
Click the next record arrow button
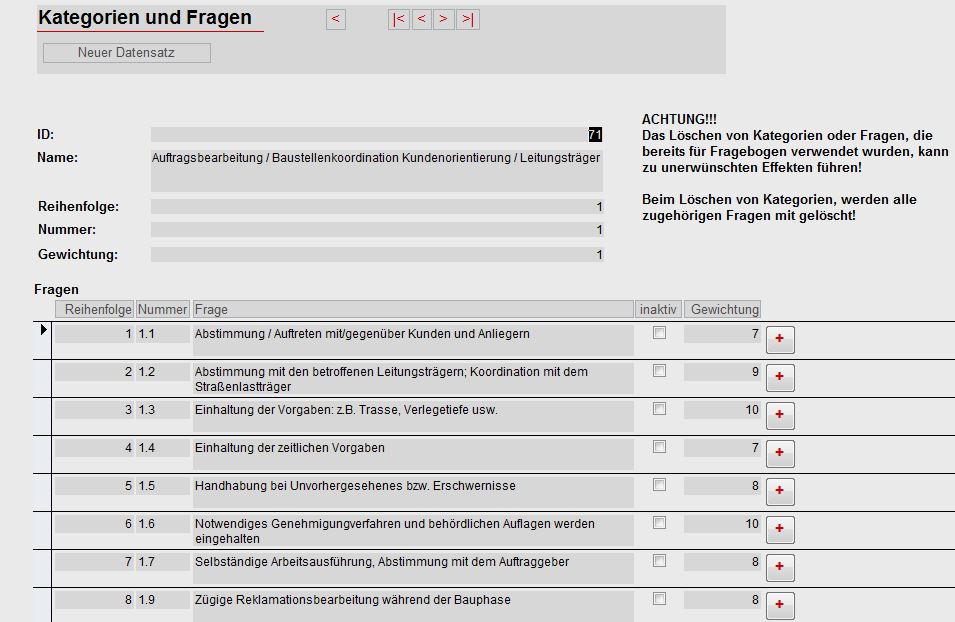pos(445,19)
